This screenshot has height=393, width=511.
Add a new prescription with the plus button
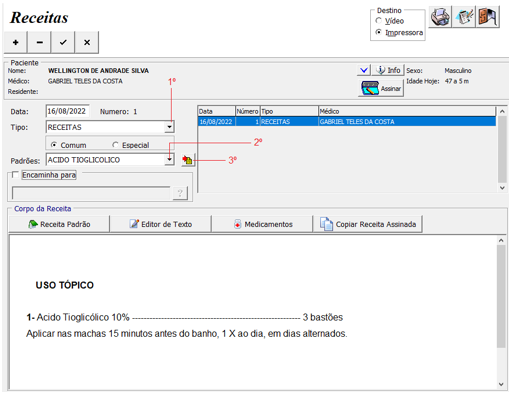click(x=16, y=42)
